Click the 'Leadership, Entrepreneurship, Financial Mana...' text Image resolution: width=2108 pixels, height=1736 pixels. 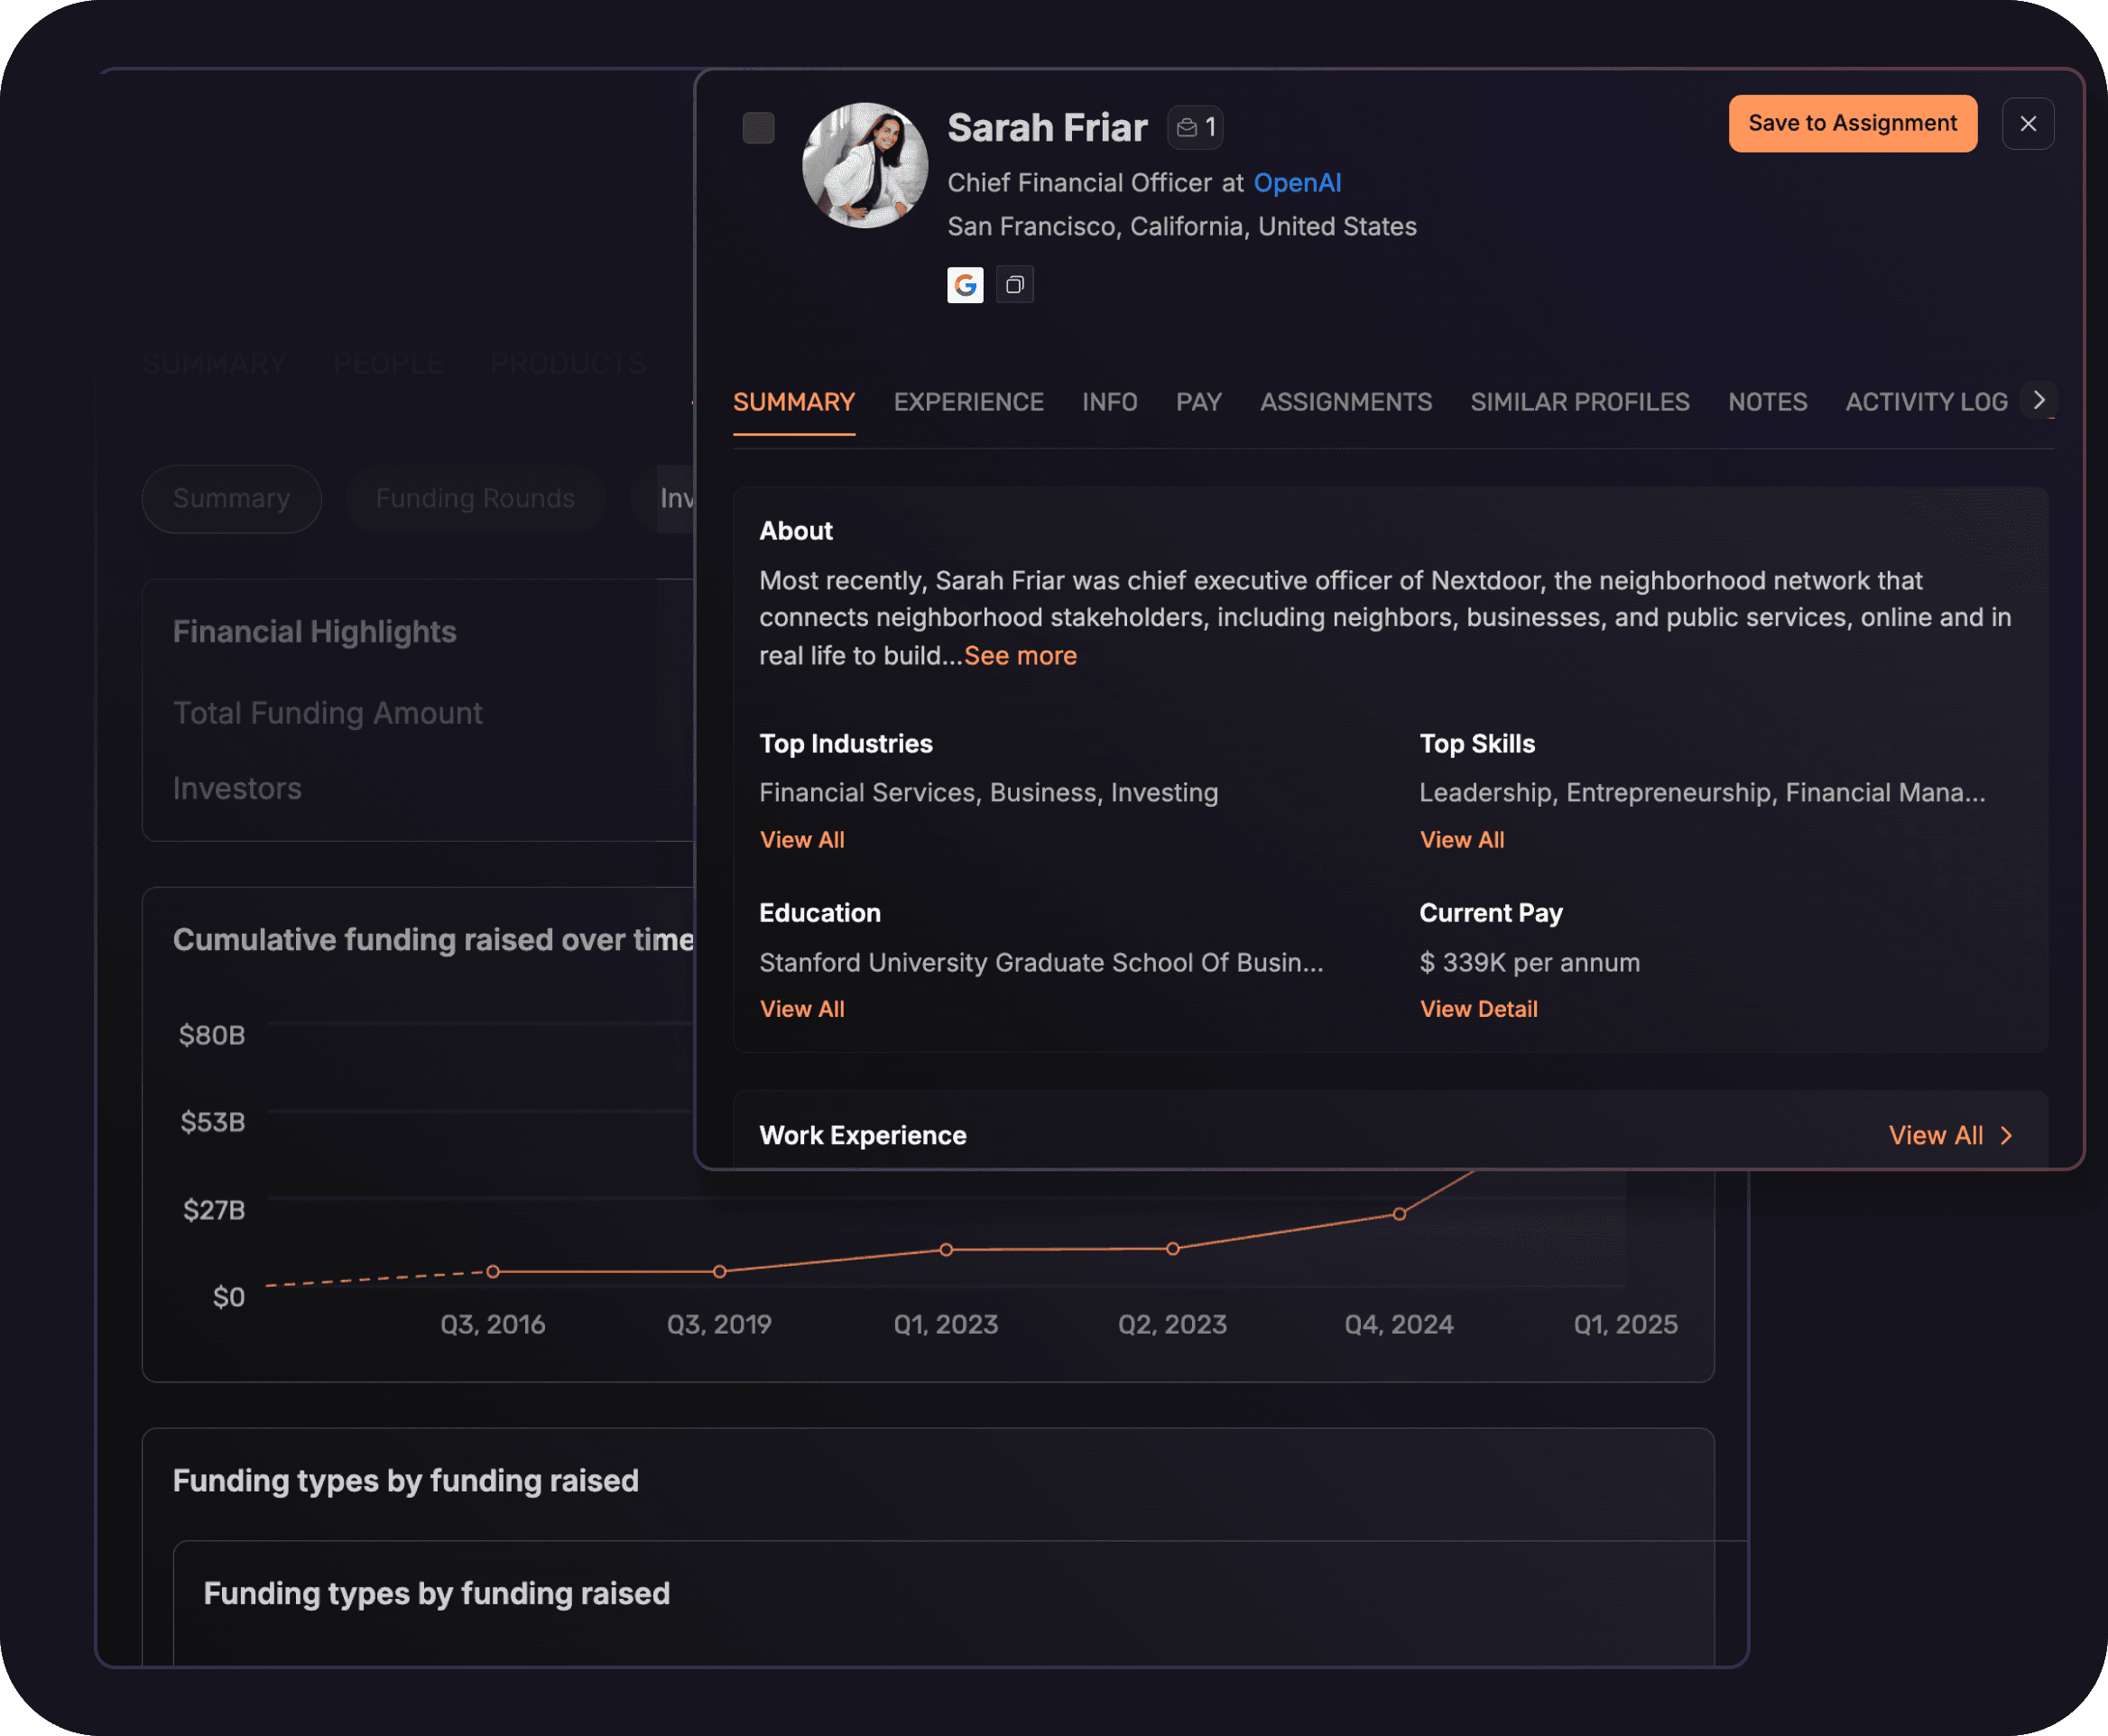tap(1703, 793)
